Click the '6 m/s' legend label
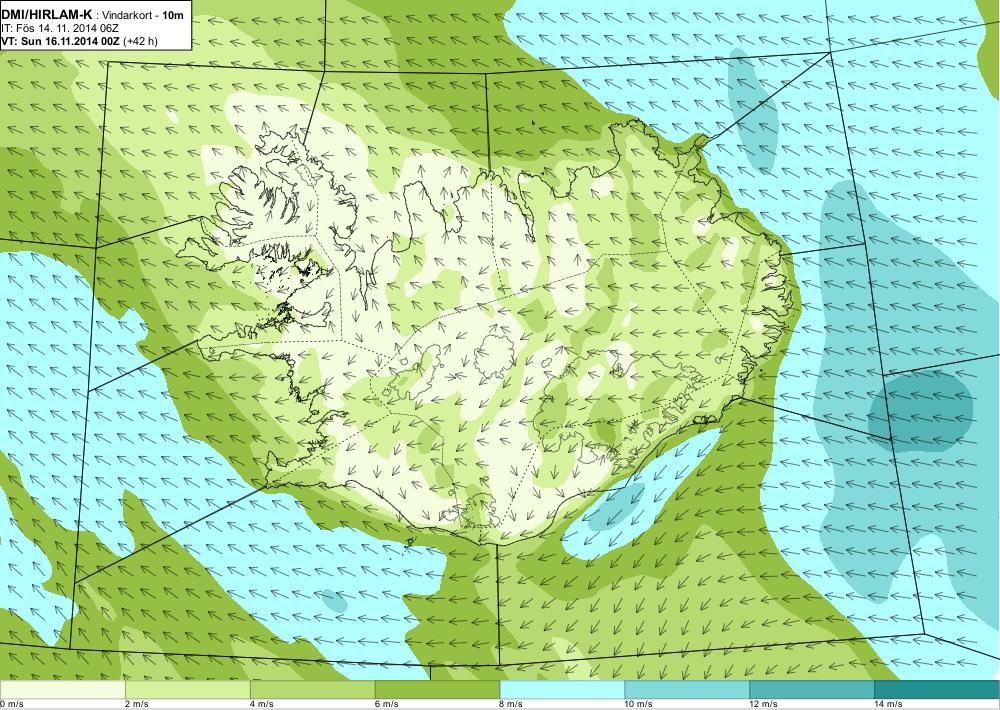This screenshot has width=1000, height=710. point(387,704)
